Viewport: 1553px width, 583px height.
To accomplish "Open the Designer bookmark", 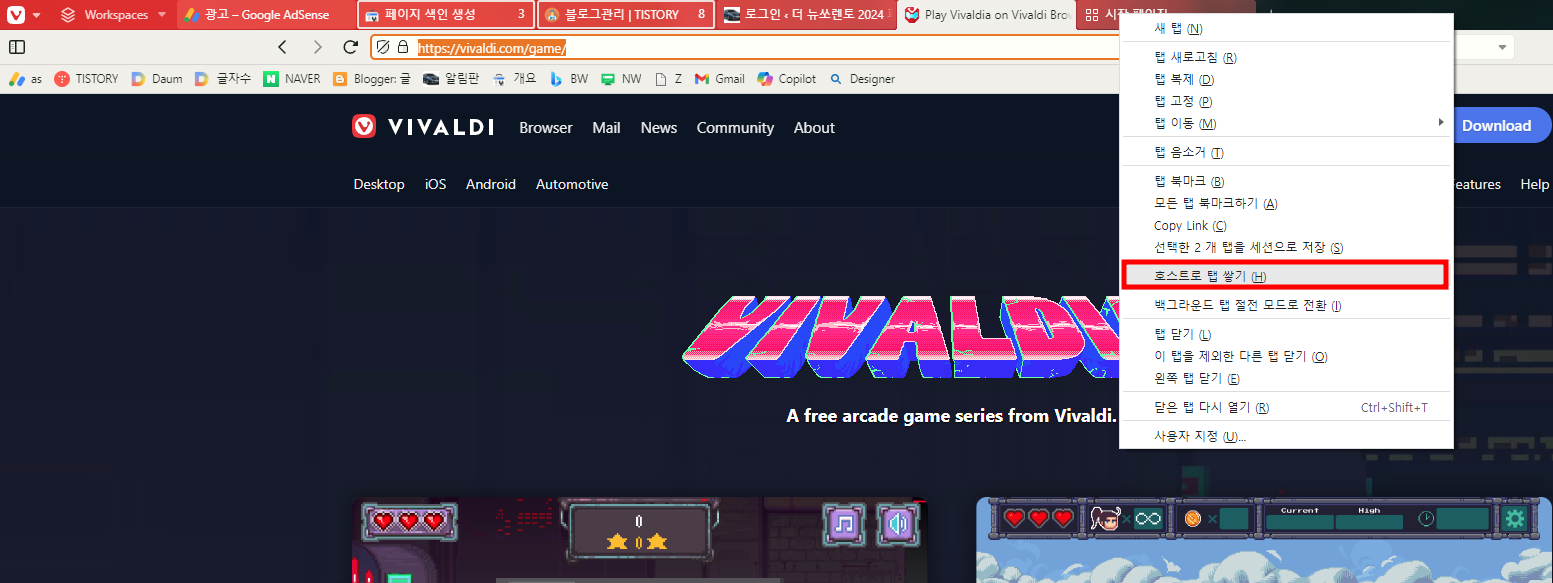I will (862, 78).
